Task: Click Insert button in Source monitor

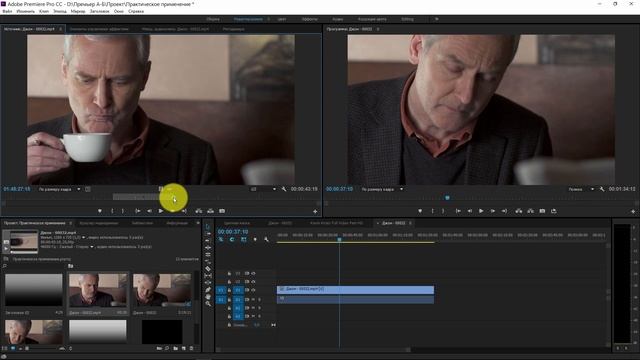Action: pyautogui.click(x=199, y=211)
